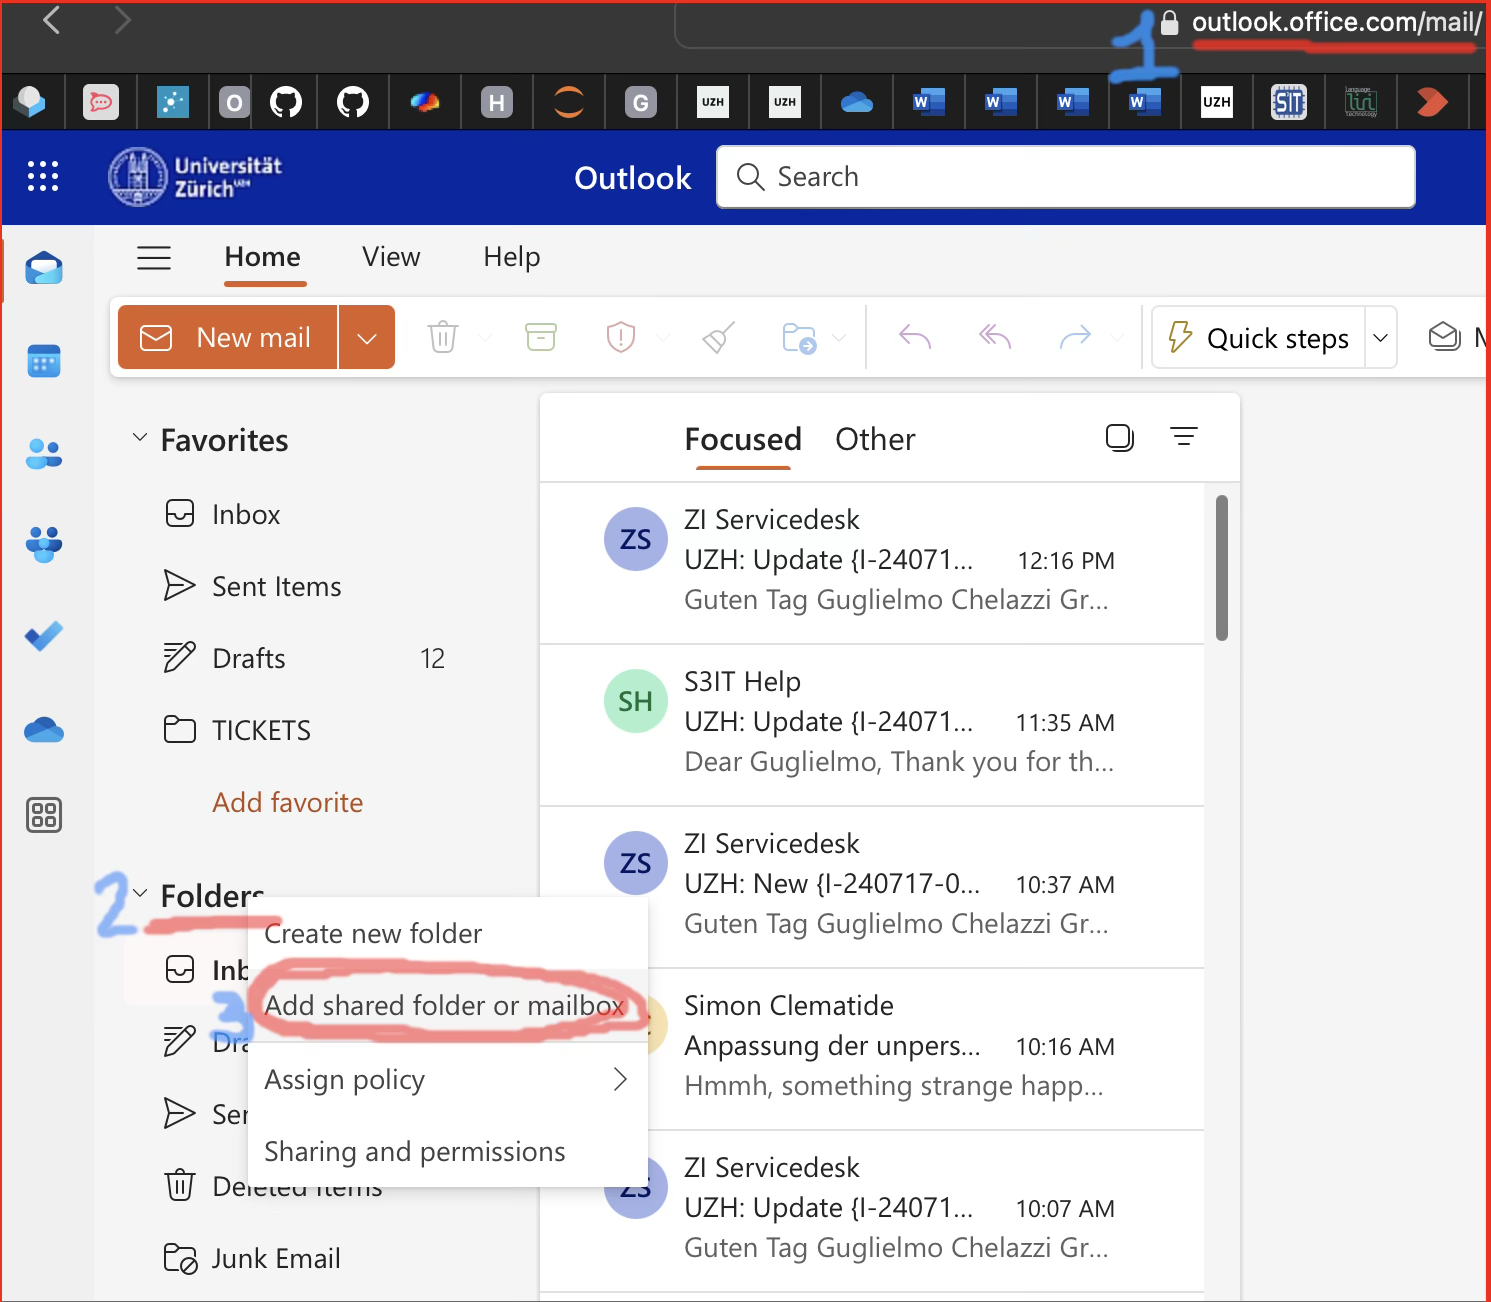Open the Delete options dropdown arrow

click(485, 338)
